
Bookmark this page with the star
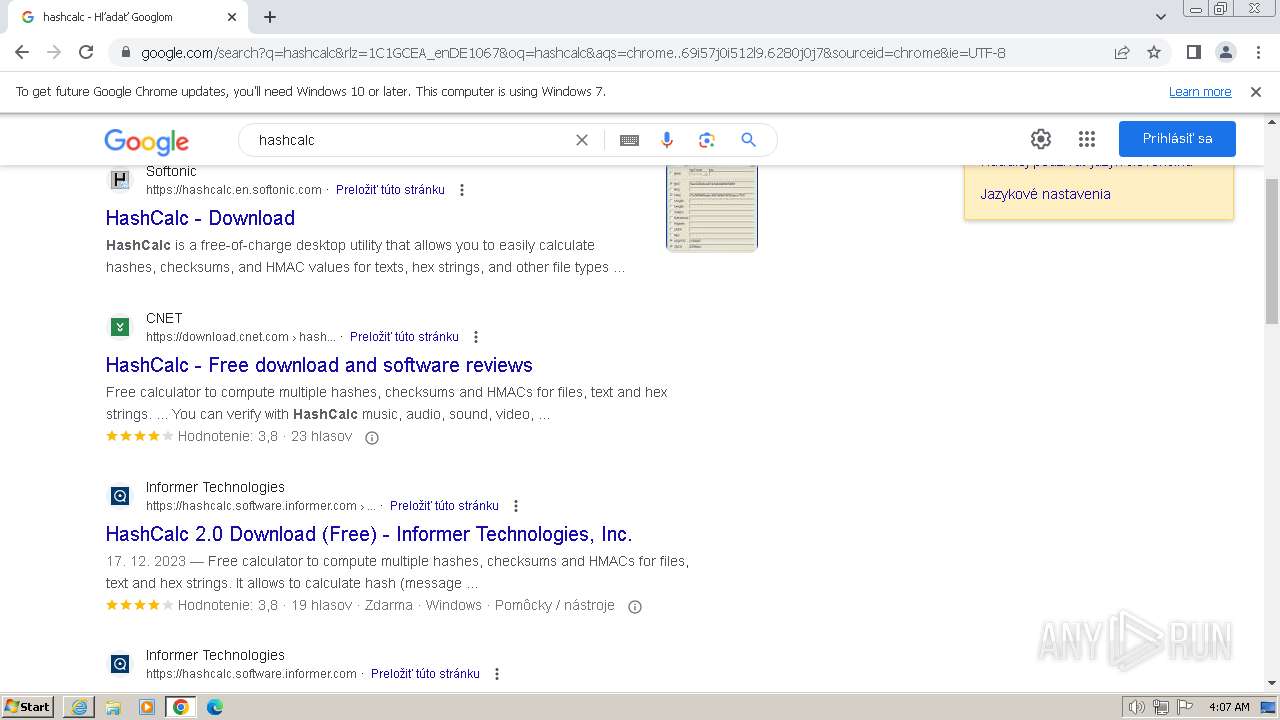pyautogui.click(x=1154, y=52)
